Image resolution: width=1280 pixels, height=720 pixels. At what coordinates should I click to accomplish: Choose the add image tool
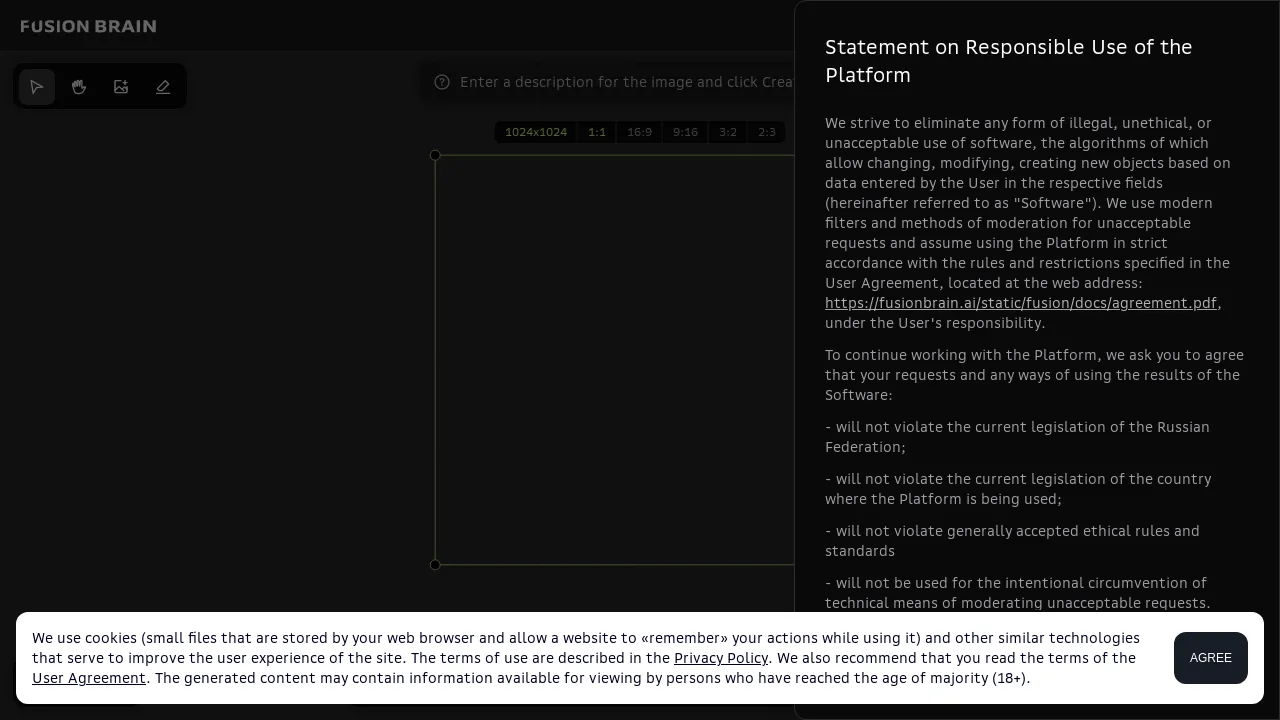[x=121, y=87]
